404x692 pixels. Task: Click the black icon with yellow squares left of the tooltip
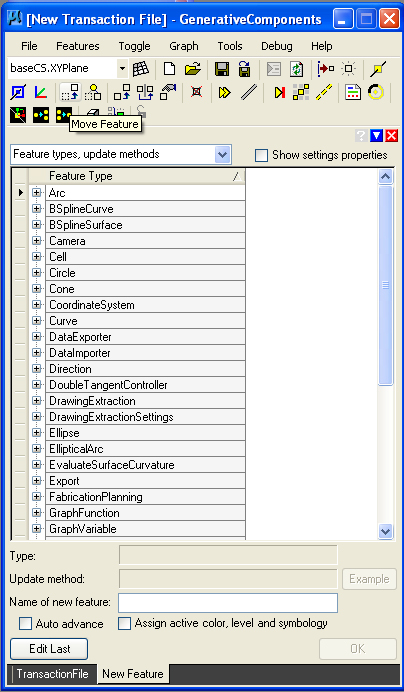(64, 115)
